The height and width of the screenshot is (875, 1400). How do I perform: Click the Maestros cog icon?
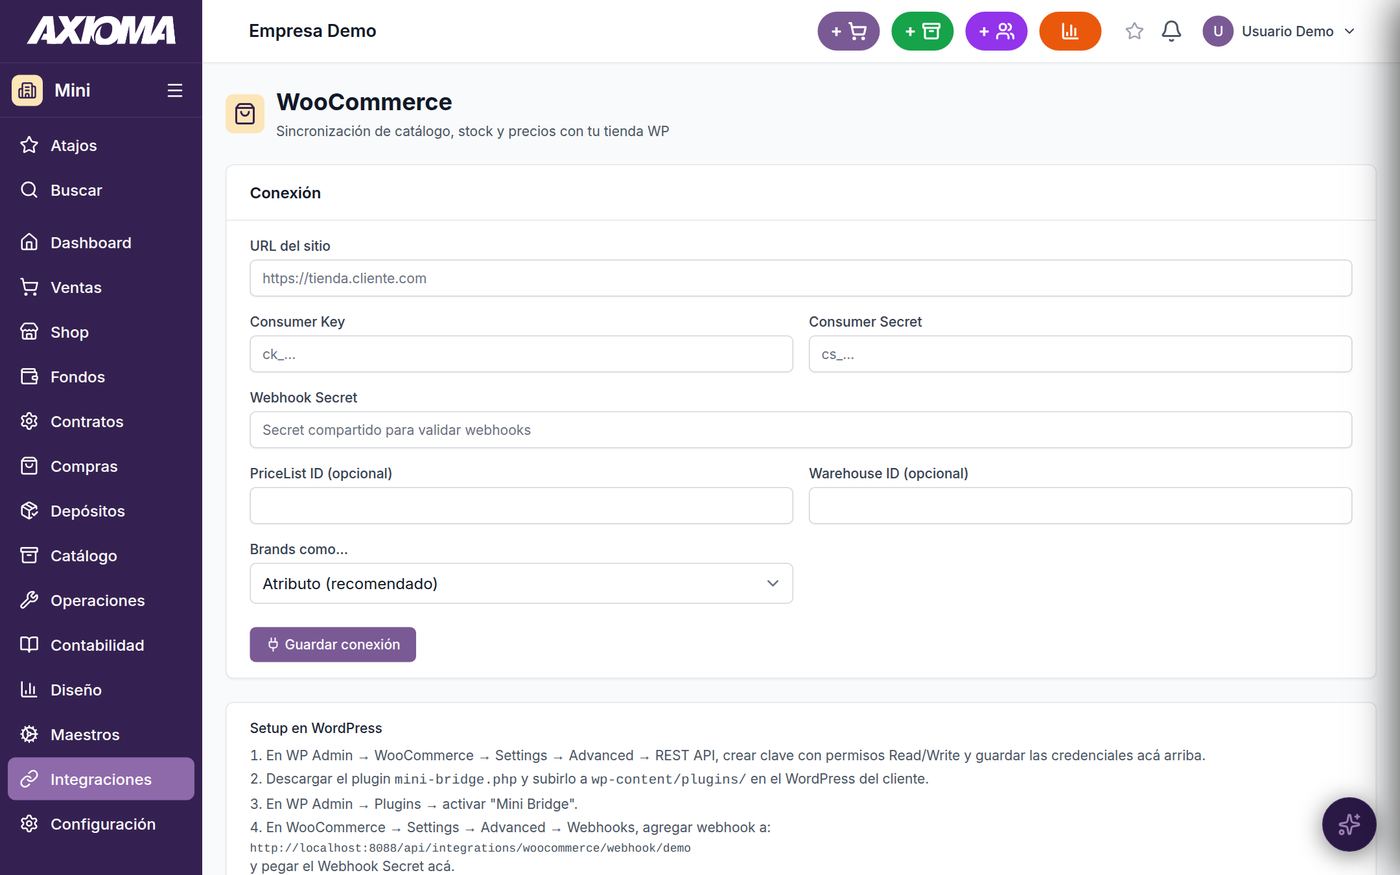(29, 734)
